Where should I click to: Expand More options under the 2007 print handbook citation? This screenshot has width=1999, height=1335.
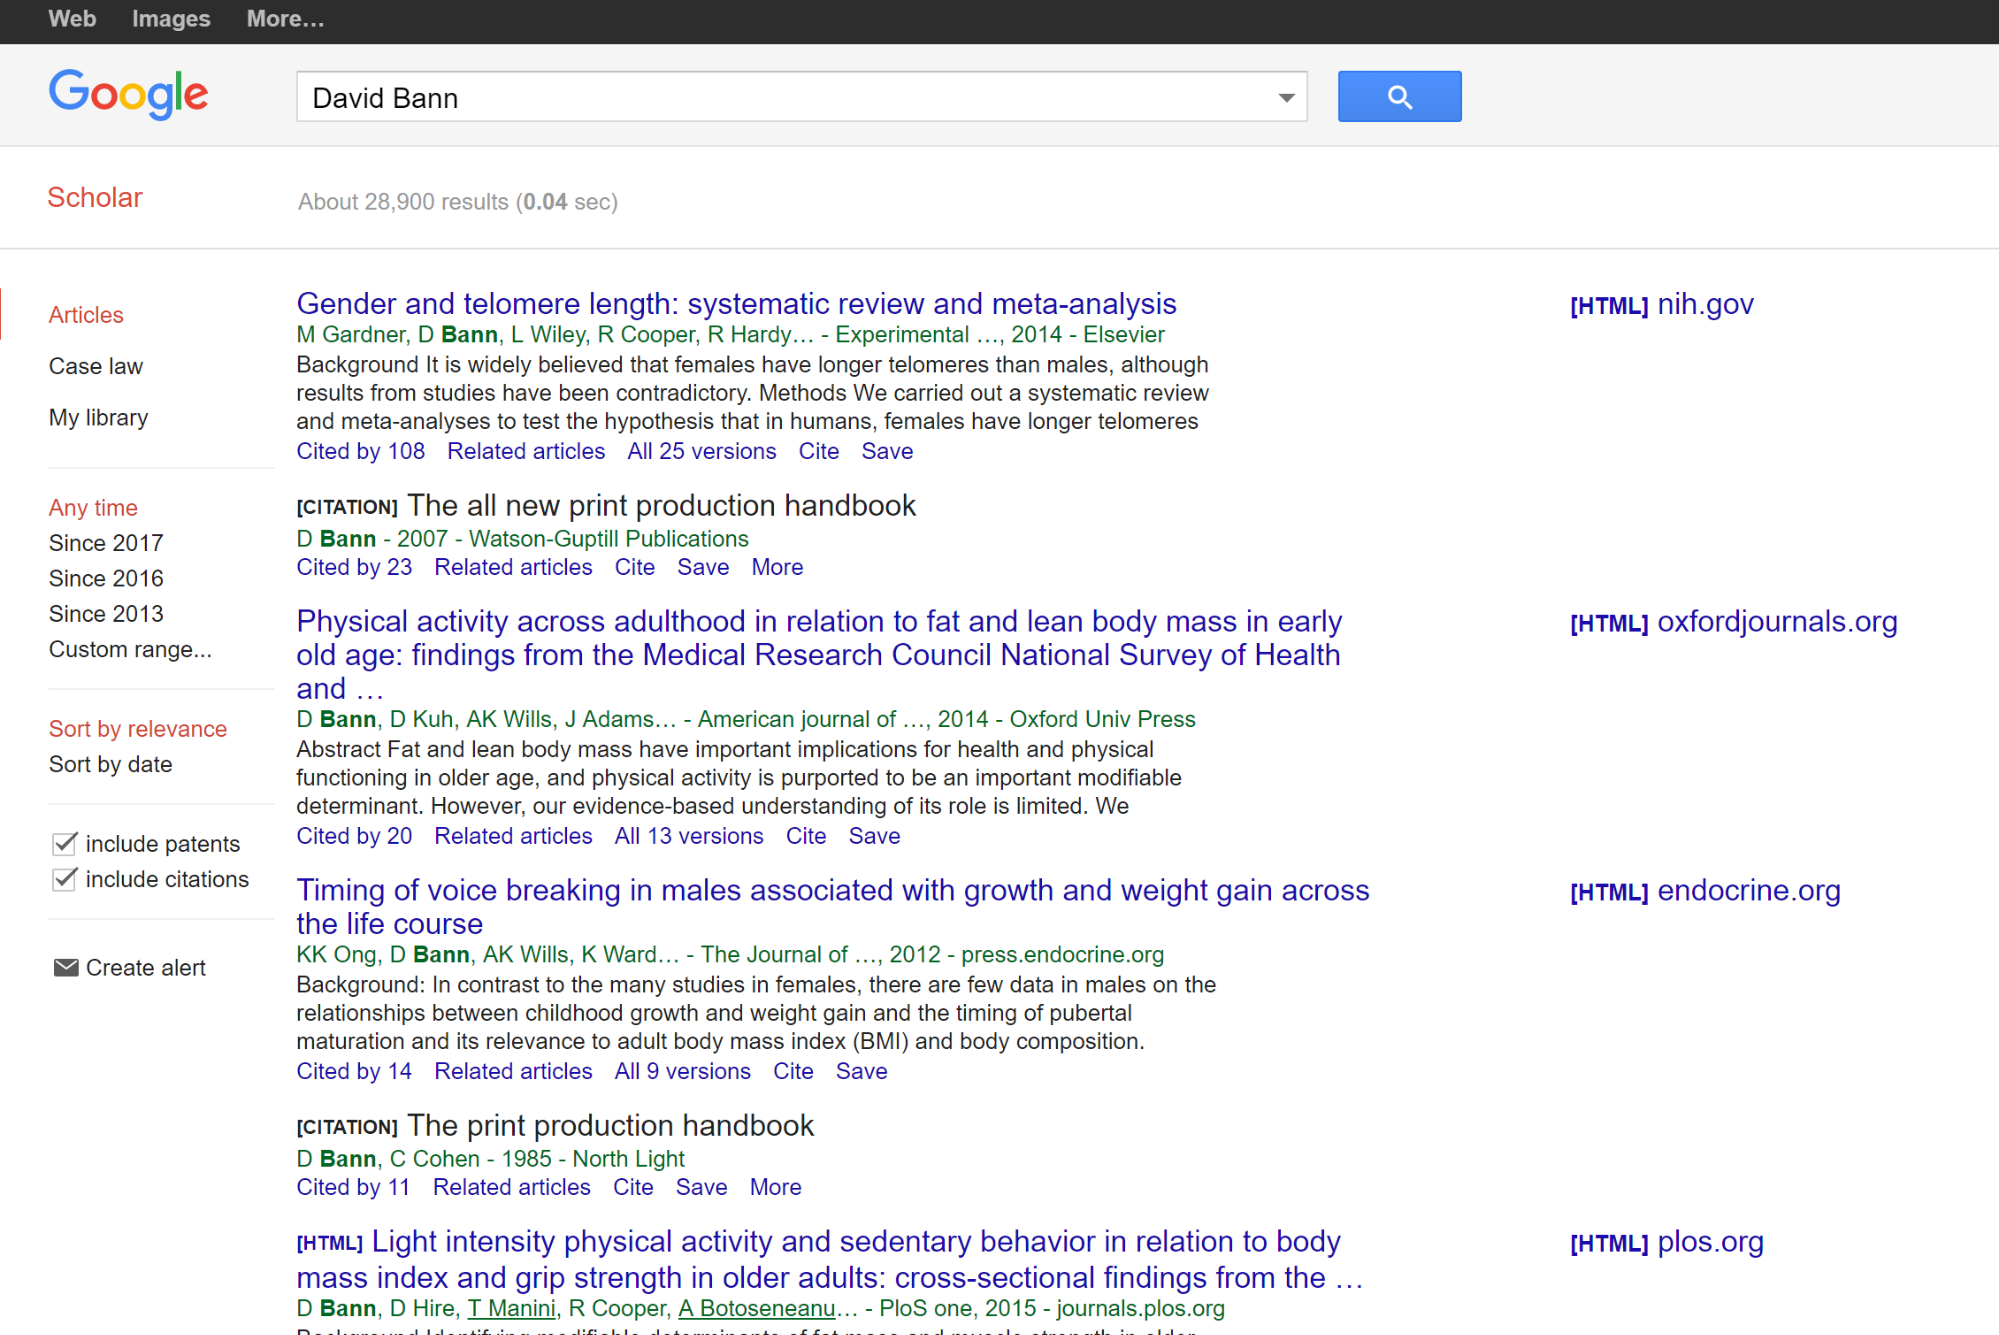[777, 567]
